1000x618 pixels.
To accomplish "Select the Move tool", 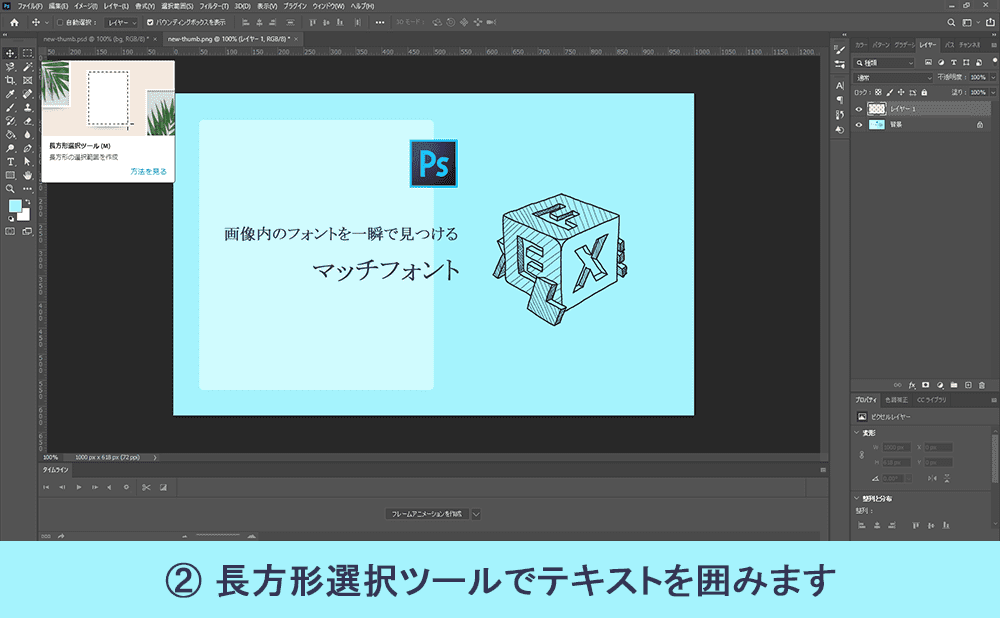I will tap(8, 52).
